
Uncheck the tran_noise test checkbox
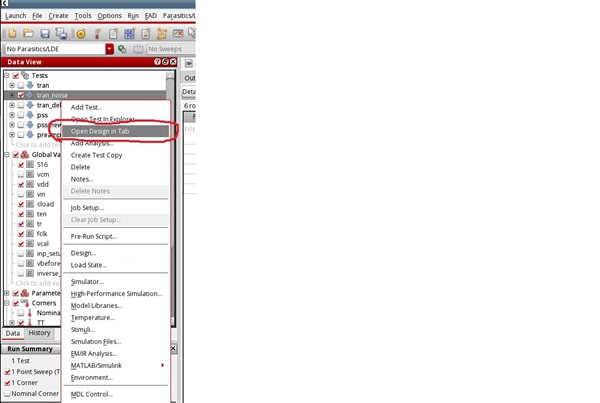coord(21,96)
